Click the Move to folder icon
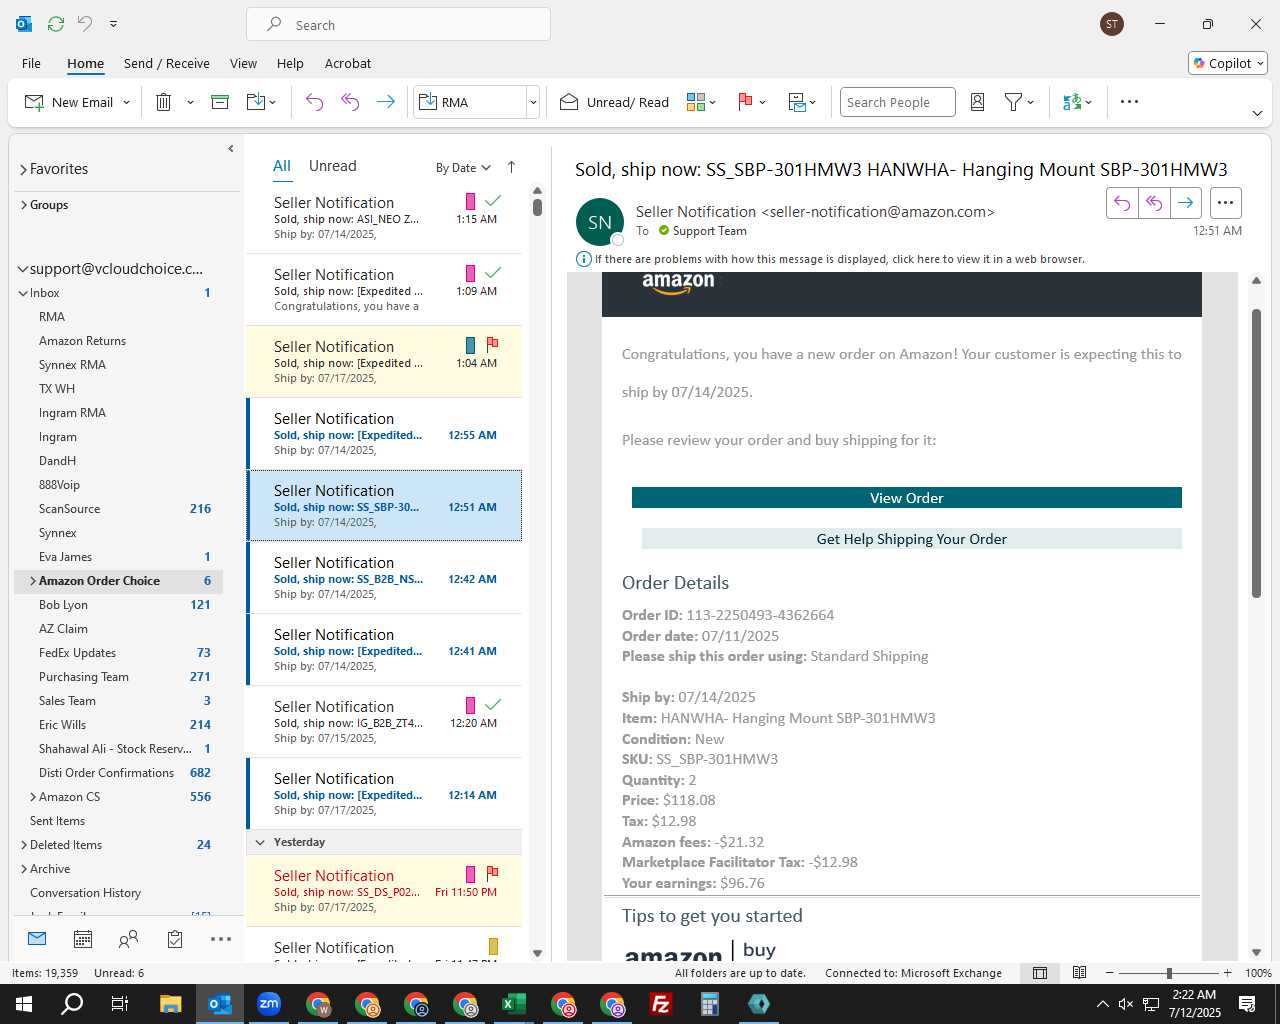Screen dimensions: 1280x1024 [x=256, y=102]
